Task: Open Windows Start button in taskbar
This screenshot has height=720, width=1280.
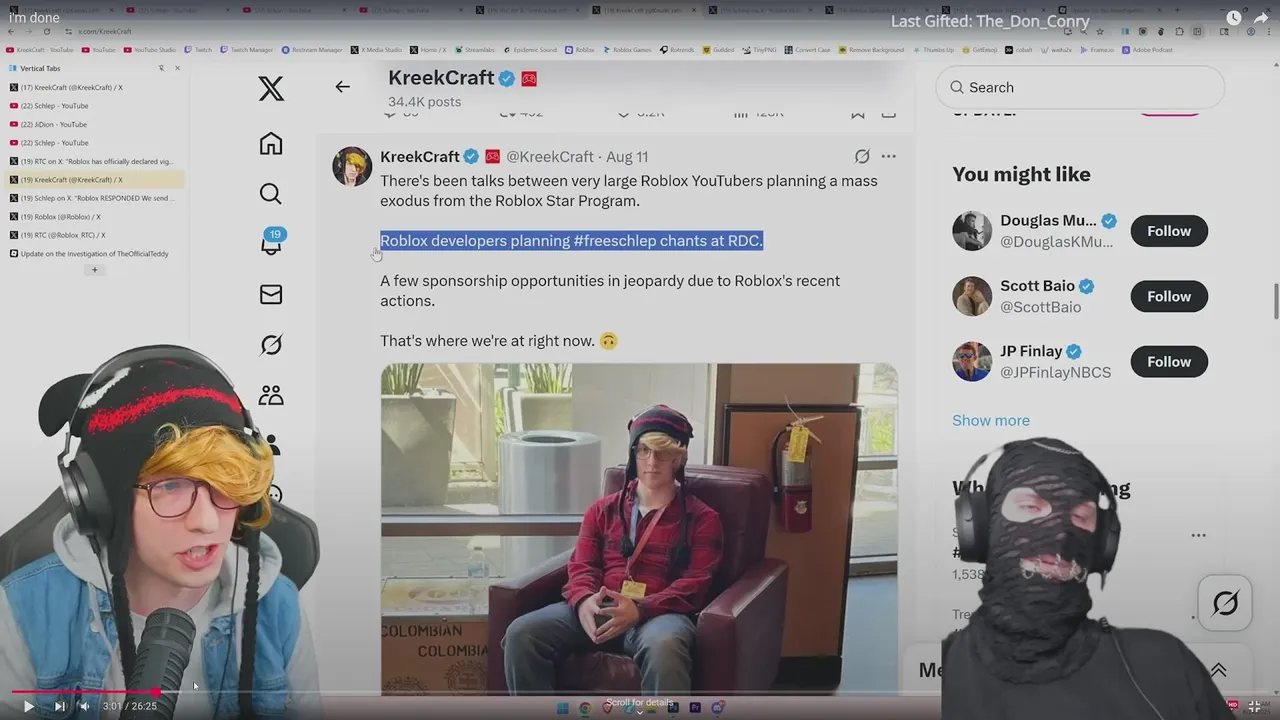Action: [x=562, y=708]
